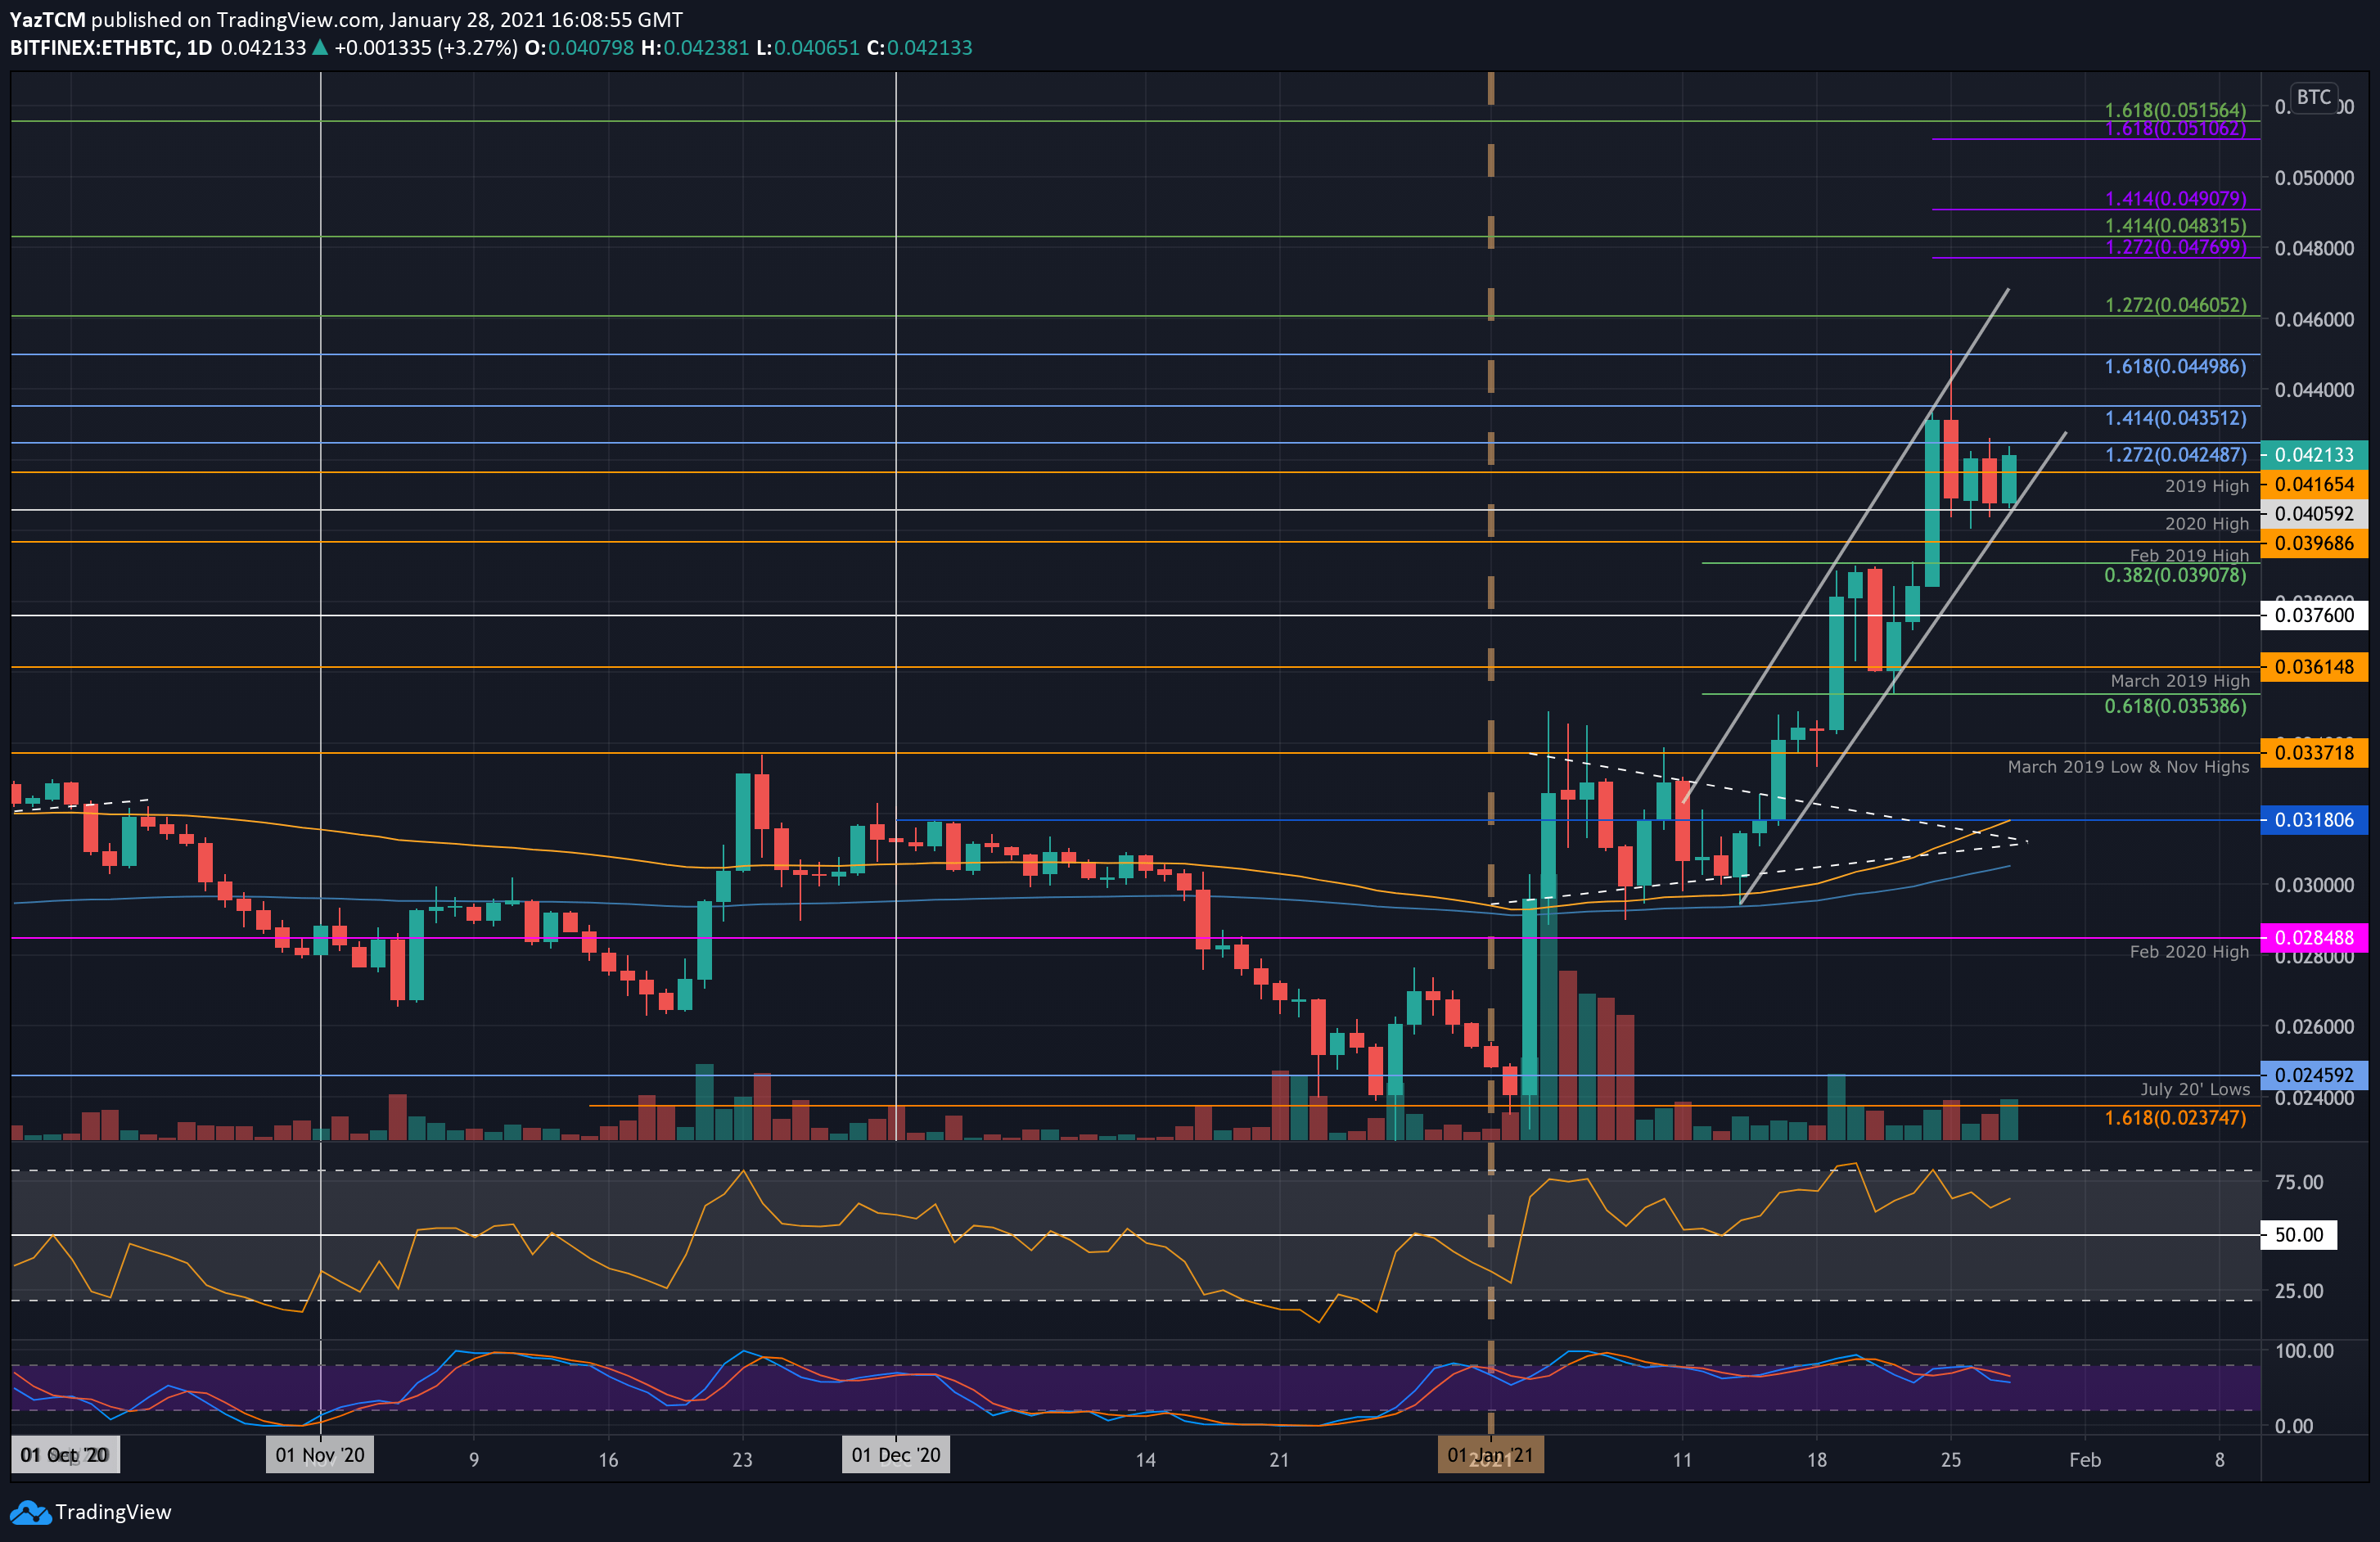Click the '23' date tick on time axis
2380x1542 pixels.
pos(742,1460)
